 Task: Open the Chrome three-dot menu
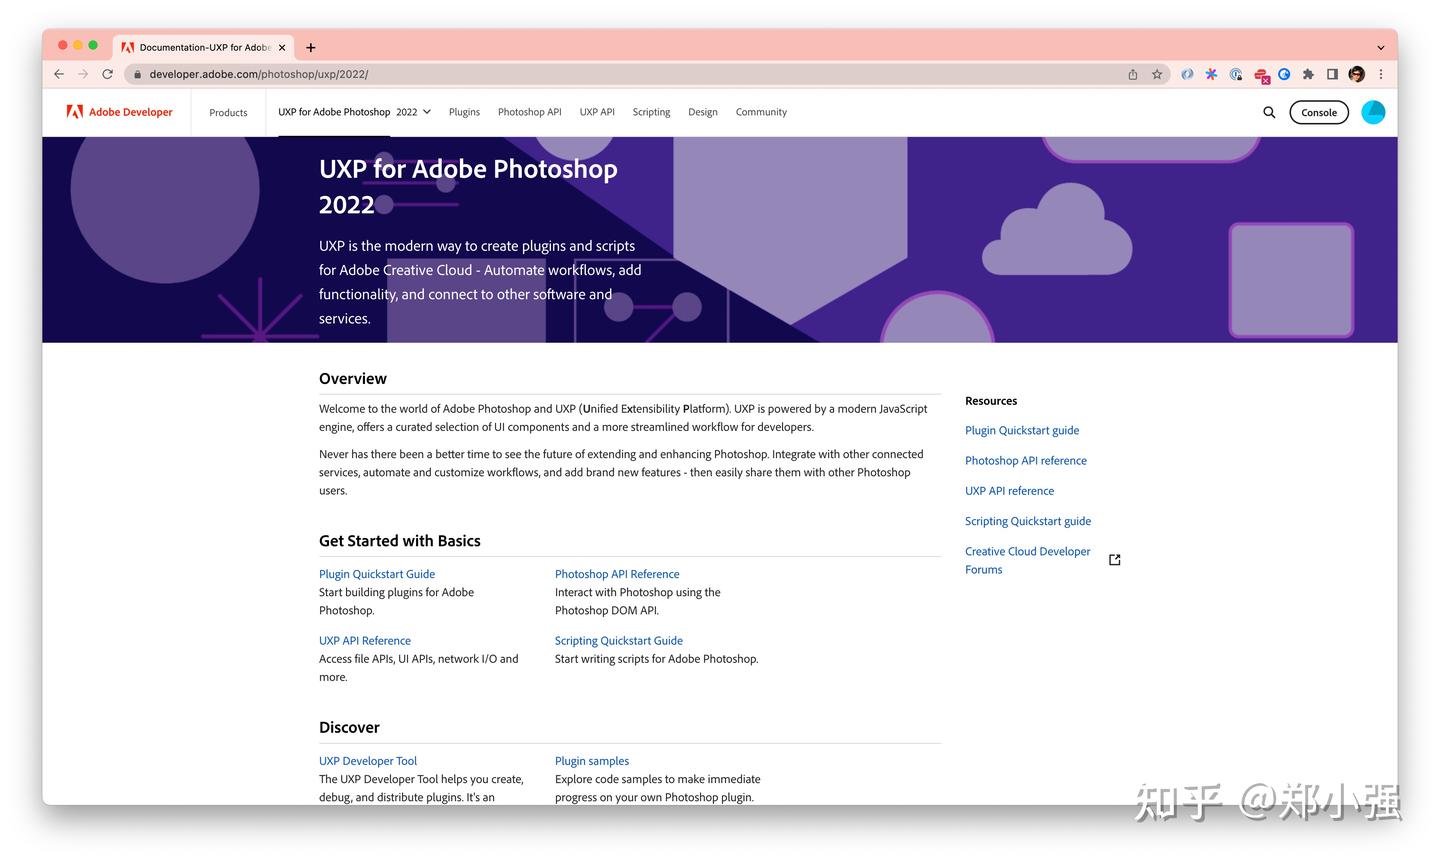1381,74
